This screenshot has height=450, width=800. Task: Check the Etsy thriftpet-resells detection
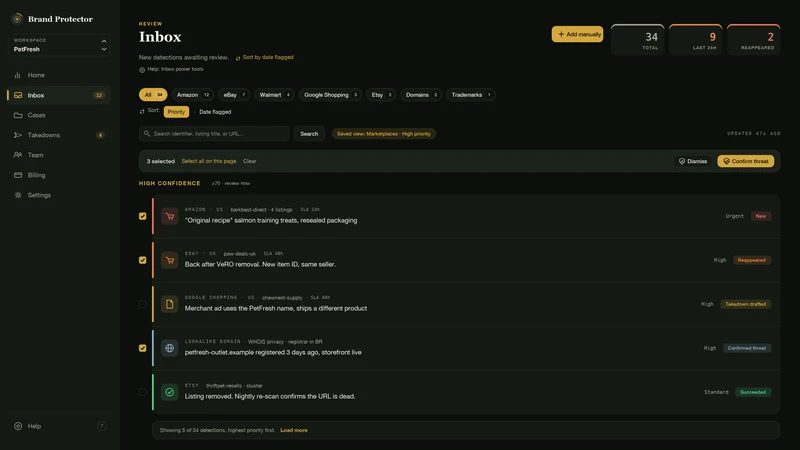coord(142,392)
